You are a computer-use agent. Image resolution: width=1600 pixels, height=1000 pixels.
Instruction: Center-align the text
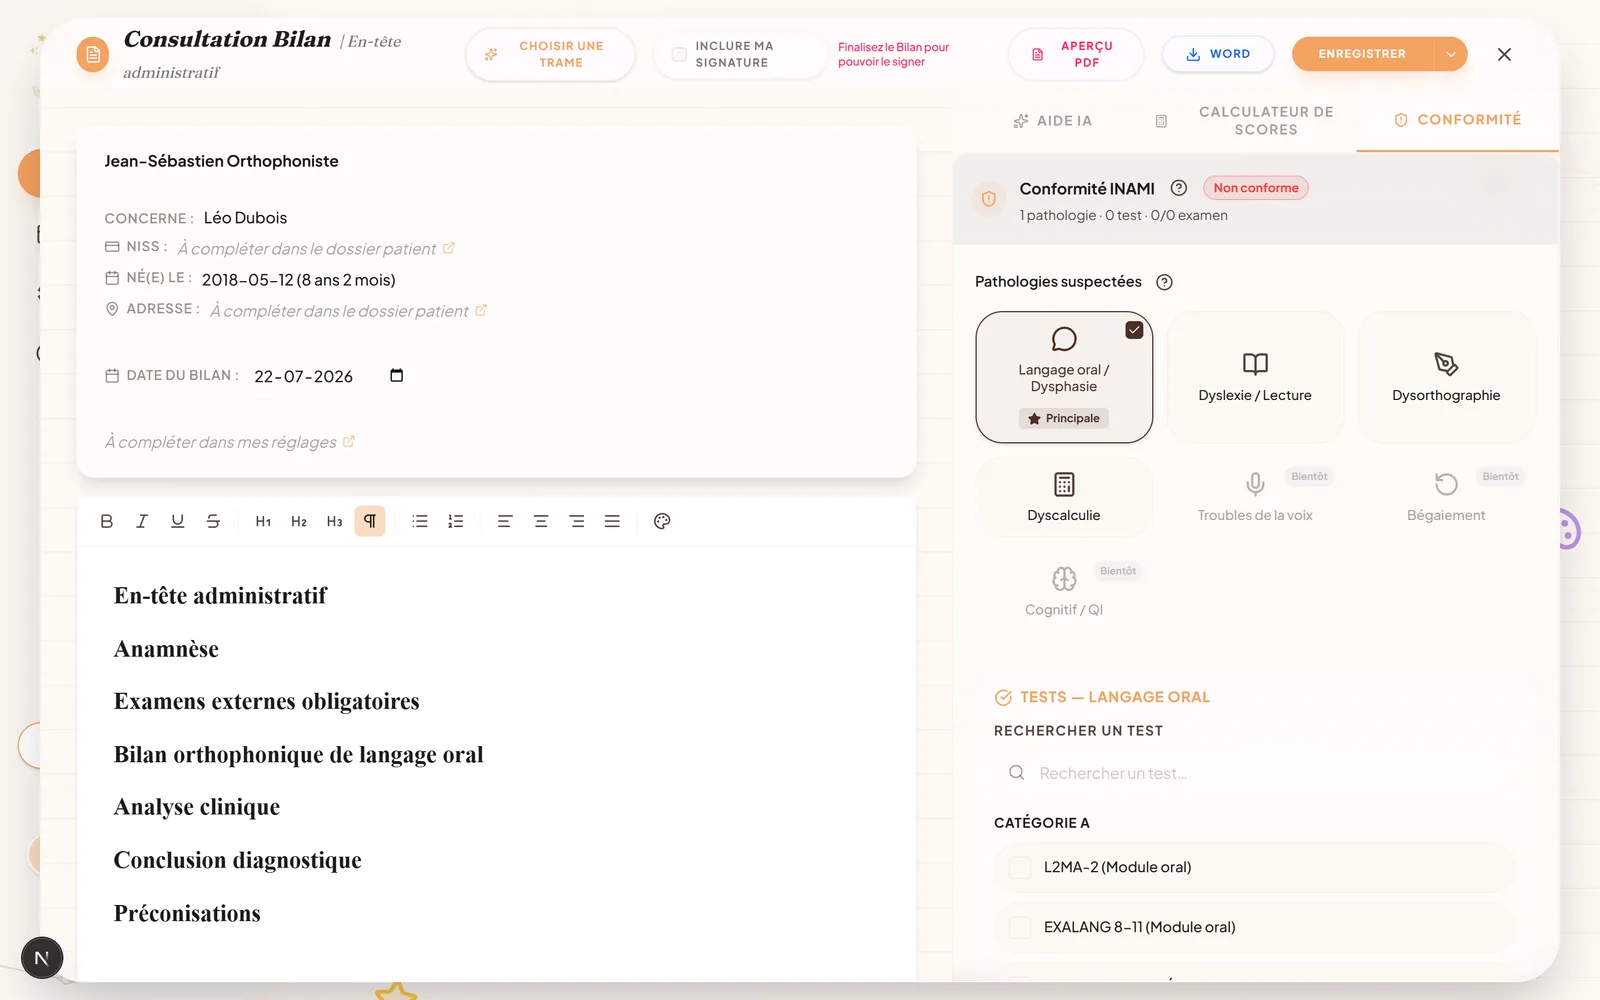pos(541,521)
